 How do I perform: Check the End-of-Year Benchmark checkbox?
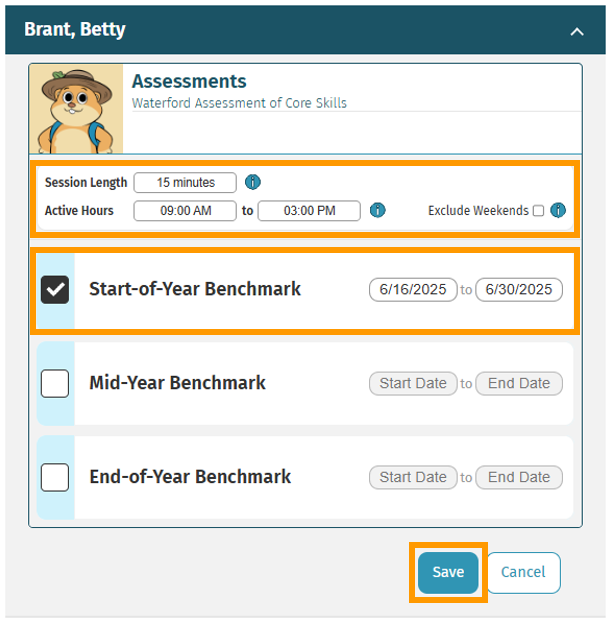pos(55,477)
